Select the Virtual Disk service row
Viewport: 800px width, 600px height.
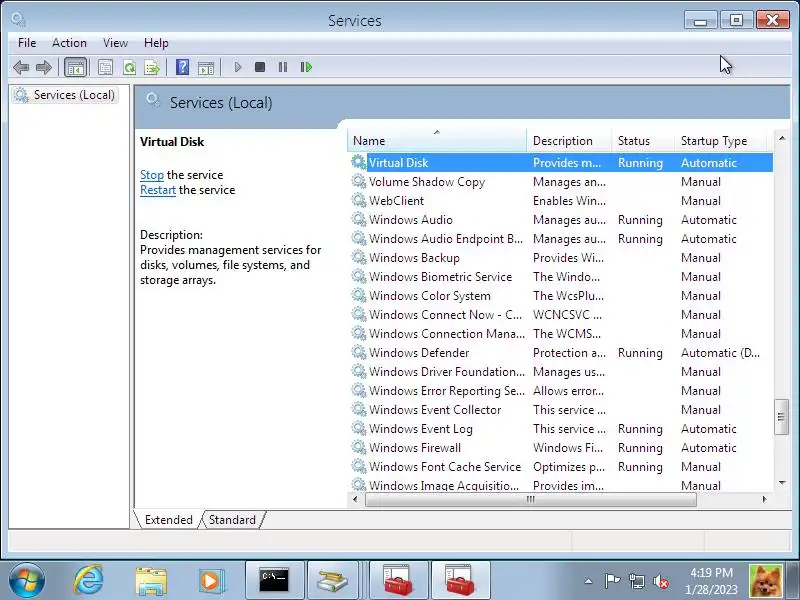pos(560,163)
